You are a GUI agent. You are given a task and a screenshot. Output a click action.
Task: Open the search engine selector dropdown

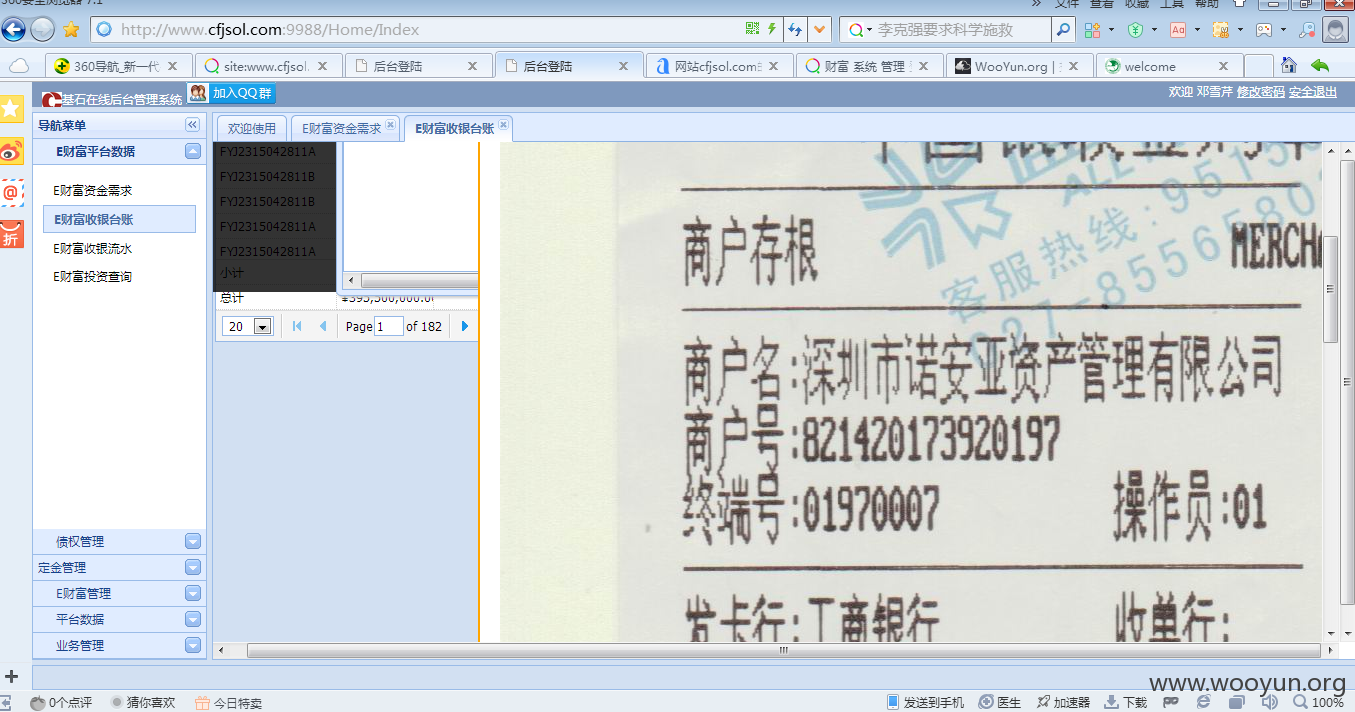859,30
